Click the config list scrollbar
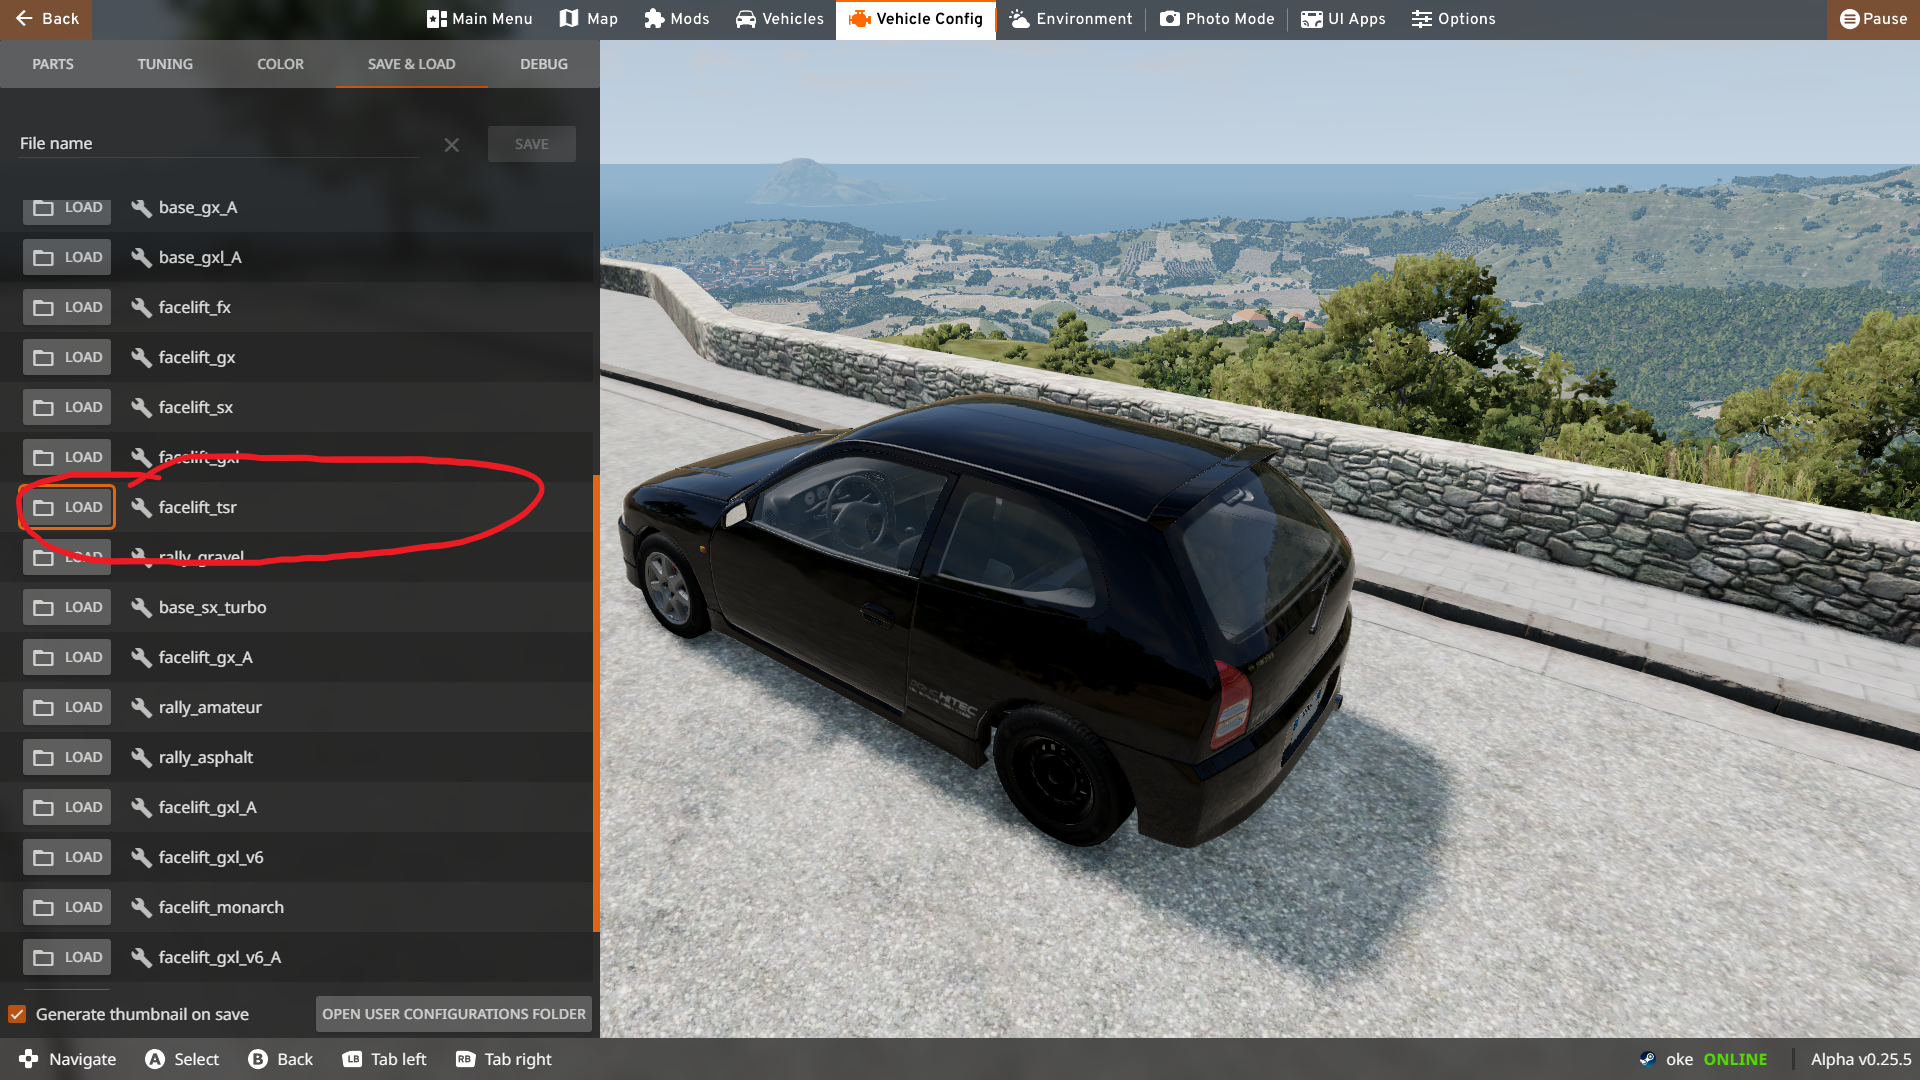Viewport: 1920px width, 1080px height. [x=596, y=703]
